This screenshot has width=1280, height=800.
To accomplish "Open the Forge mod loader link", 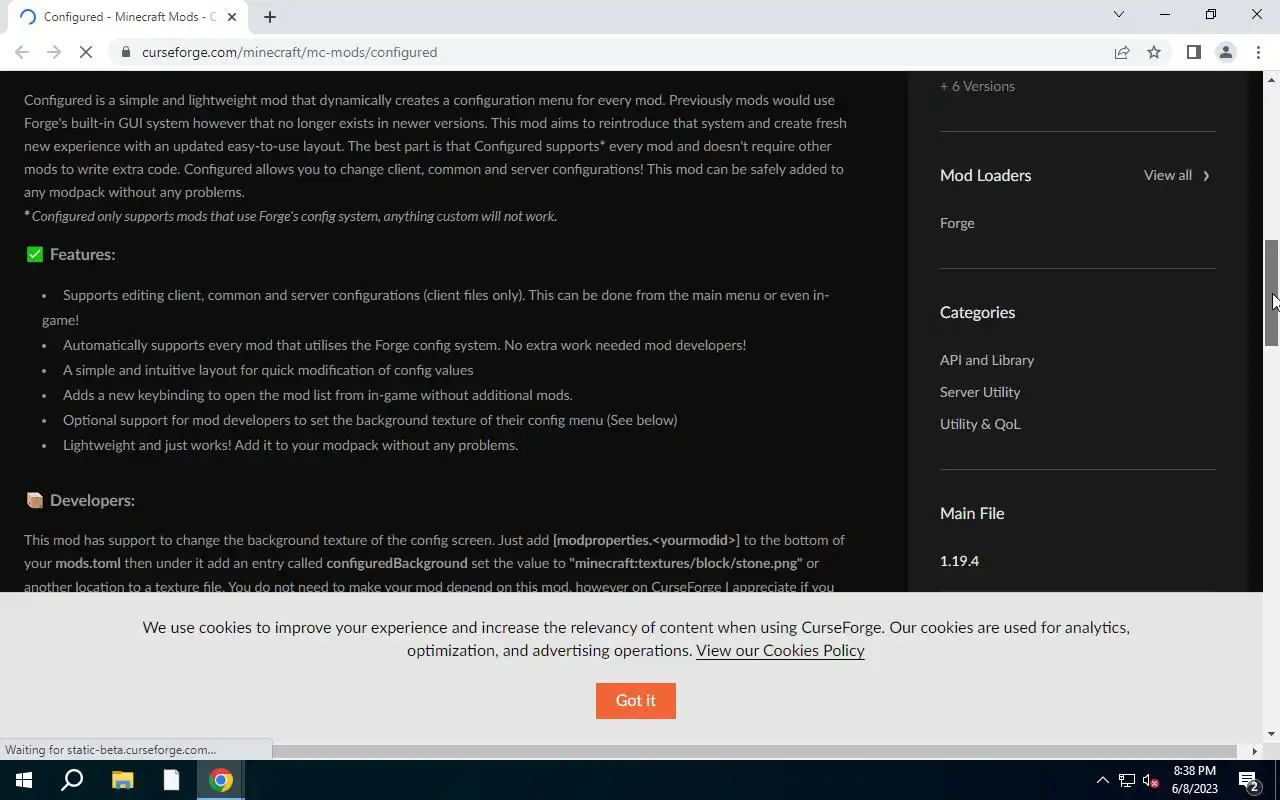I will 957,223.
